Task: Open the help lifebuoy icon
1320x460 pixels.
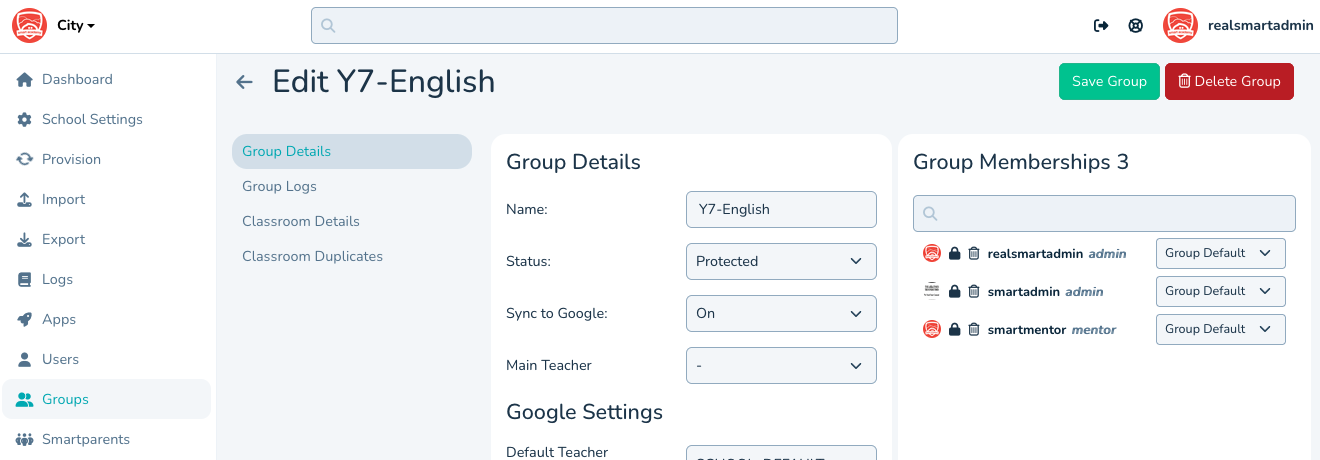Action: tap(1136, 26)
